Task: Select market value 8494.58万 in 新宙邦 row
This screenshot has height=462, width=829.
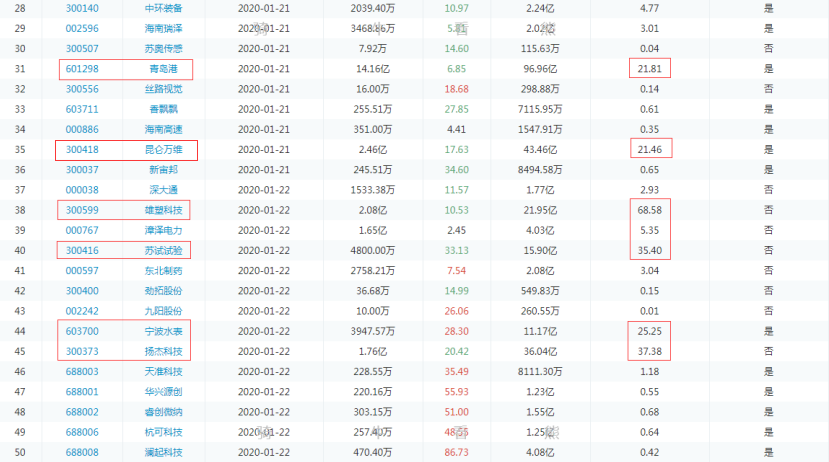Action: coord(540,170)
